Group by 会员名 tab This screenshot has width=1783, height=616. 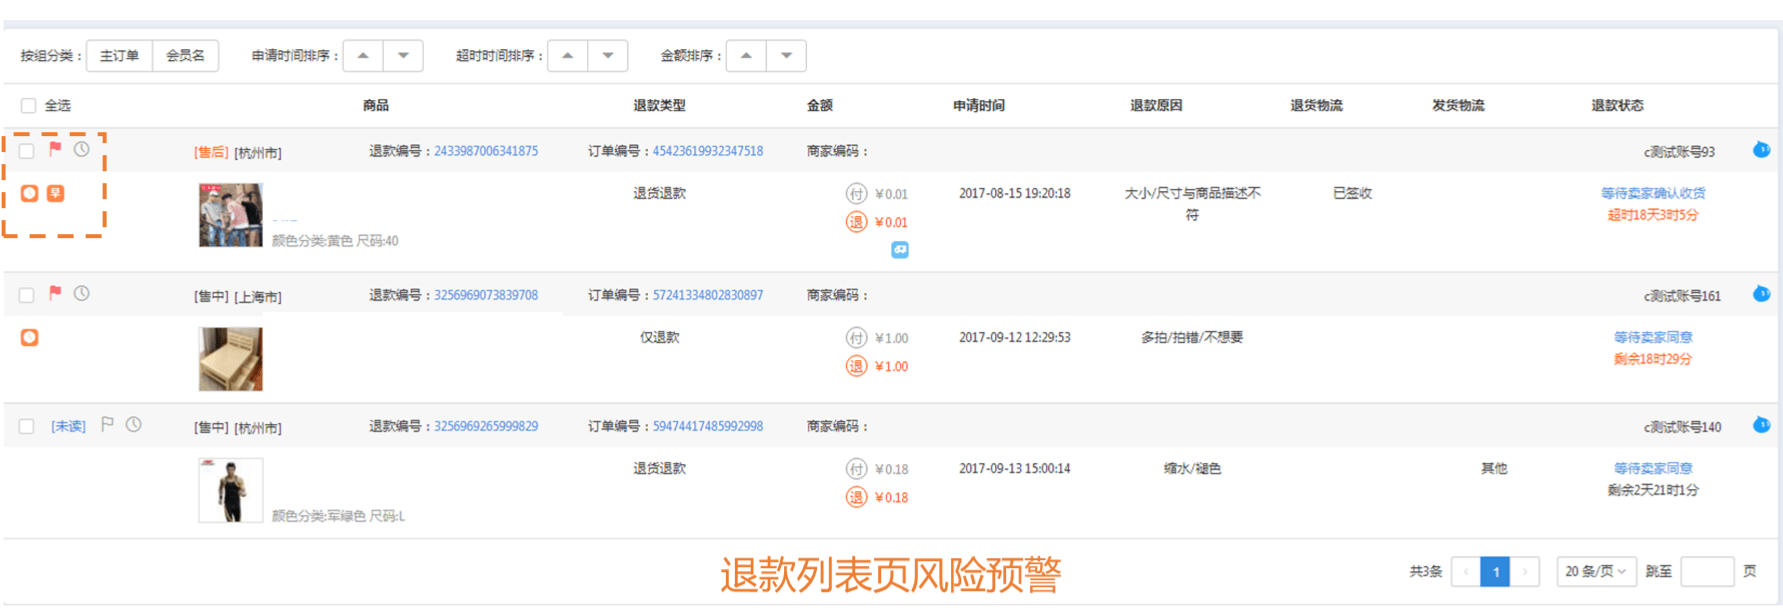(x=185, y=56)
